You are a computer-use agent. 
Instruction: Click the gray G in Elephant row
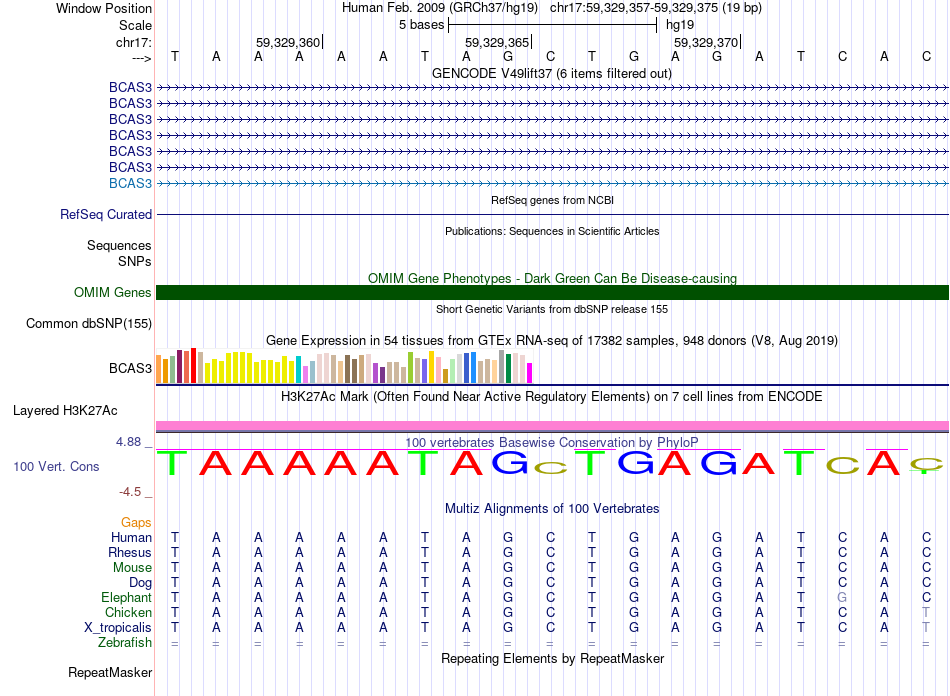click(842, 598)
